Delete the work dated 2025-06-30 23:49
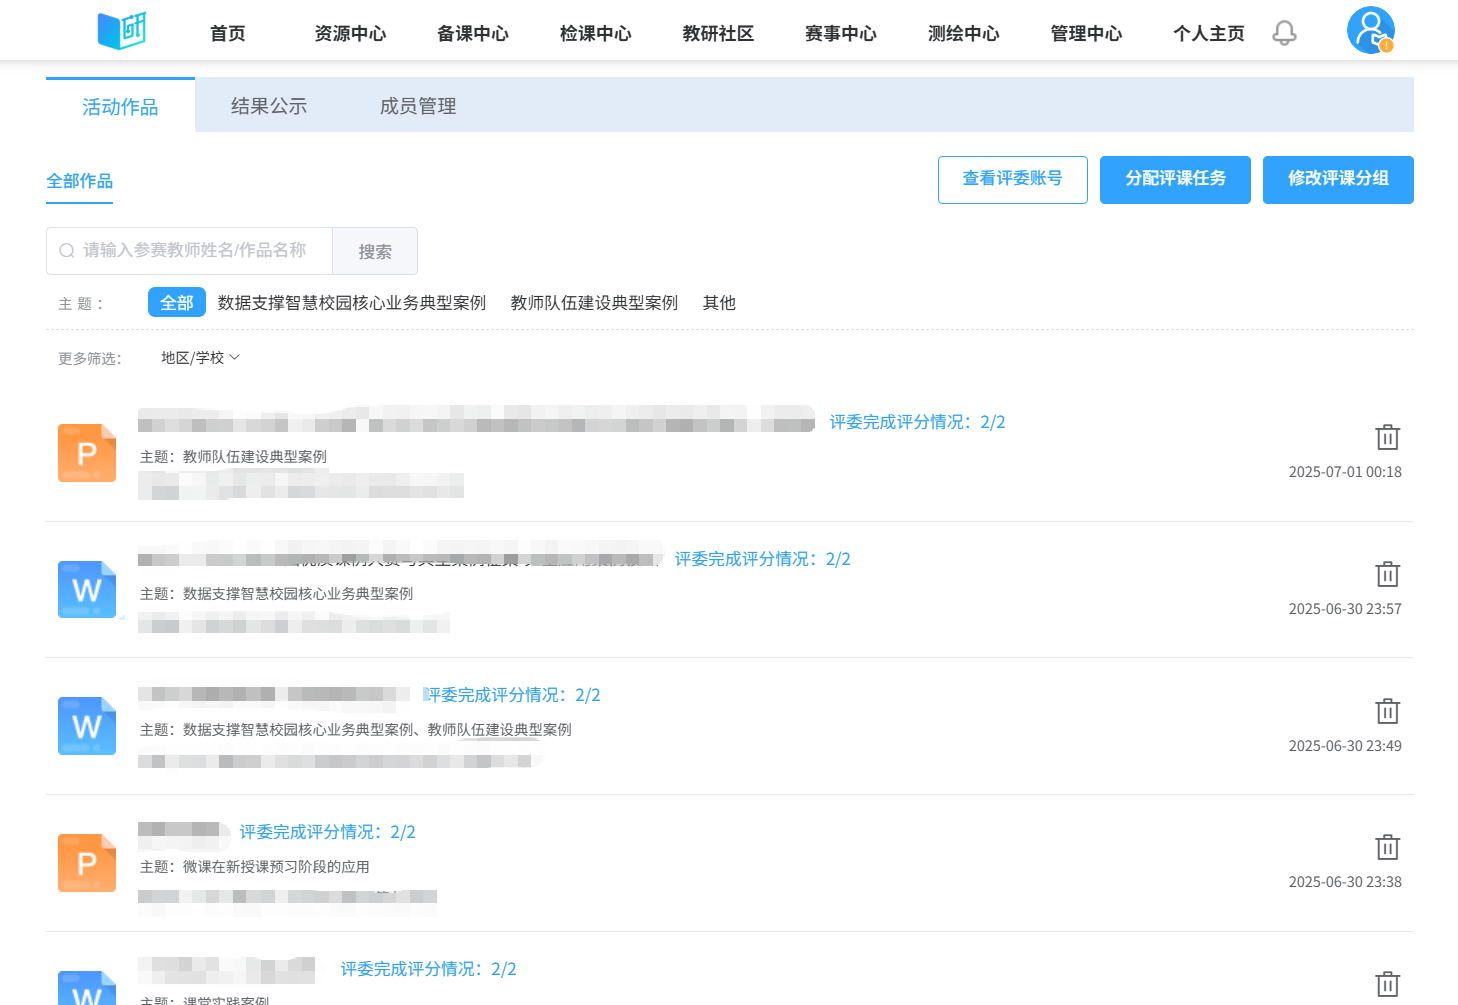The width and height of the screenshot is (1458, 1005). tap(1387, 711)
